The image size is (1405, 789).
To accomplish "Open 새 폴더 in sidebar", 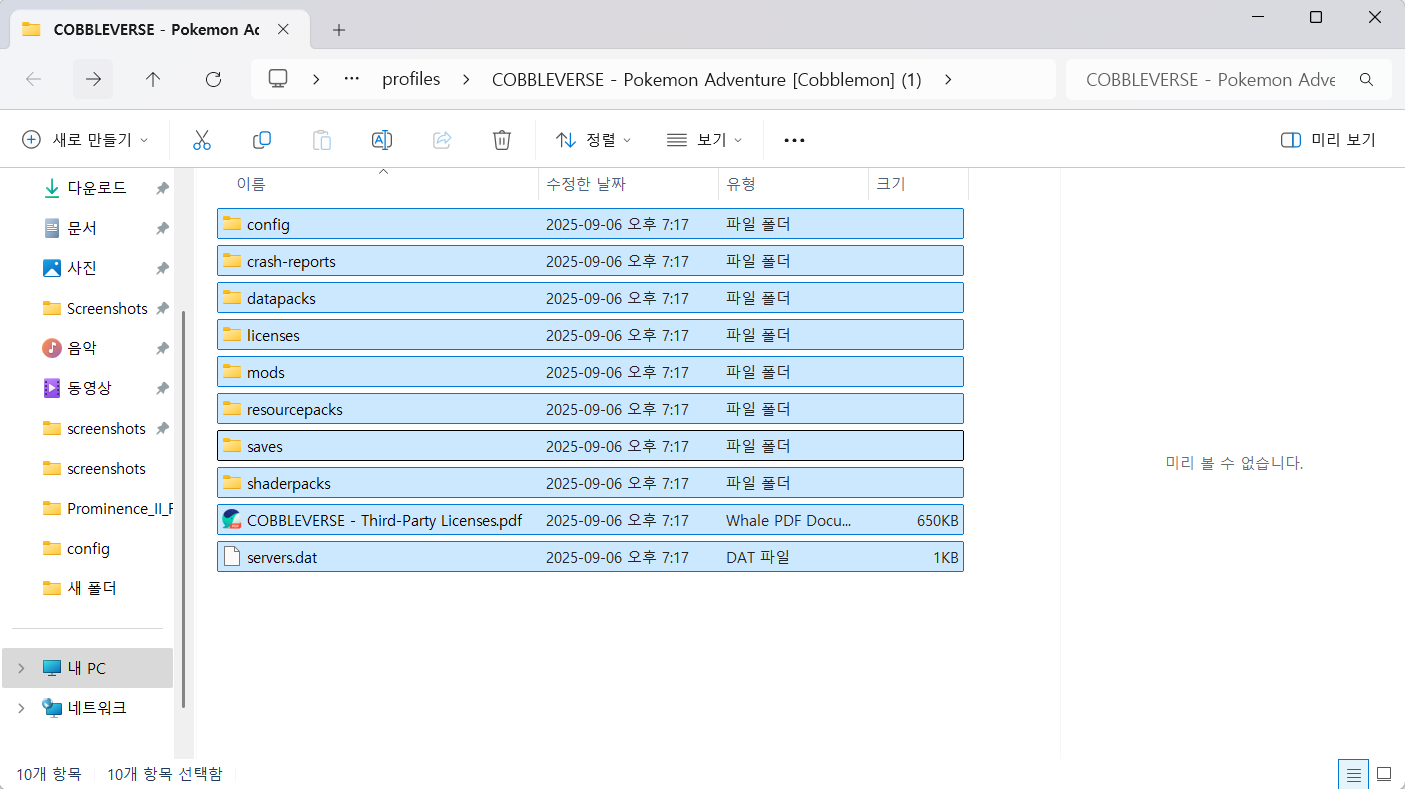I will (x=93, y=588).
